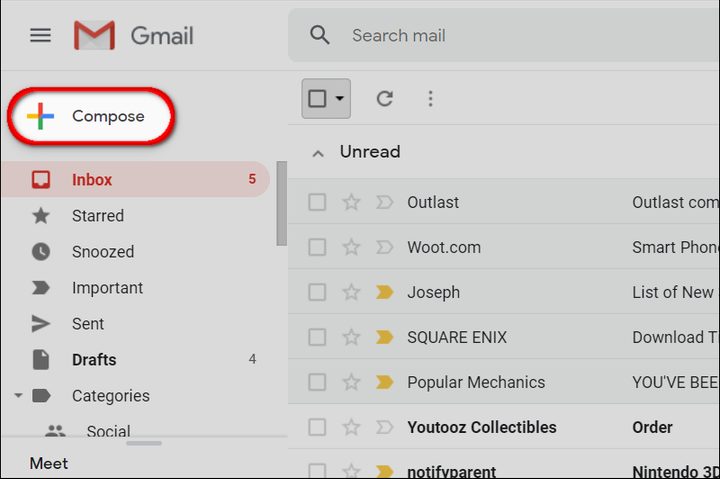Click the sidebar vertical scrollbar
Viewport: 720px width, 479px height.
(x=281, y=203)
